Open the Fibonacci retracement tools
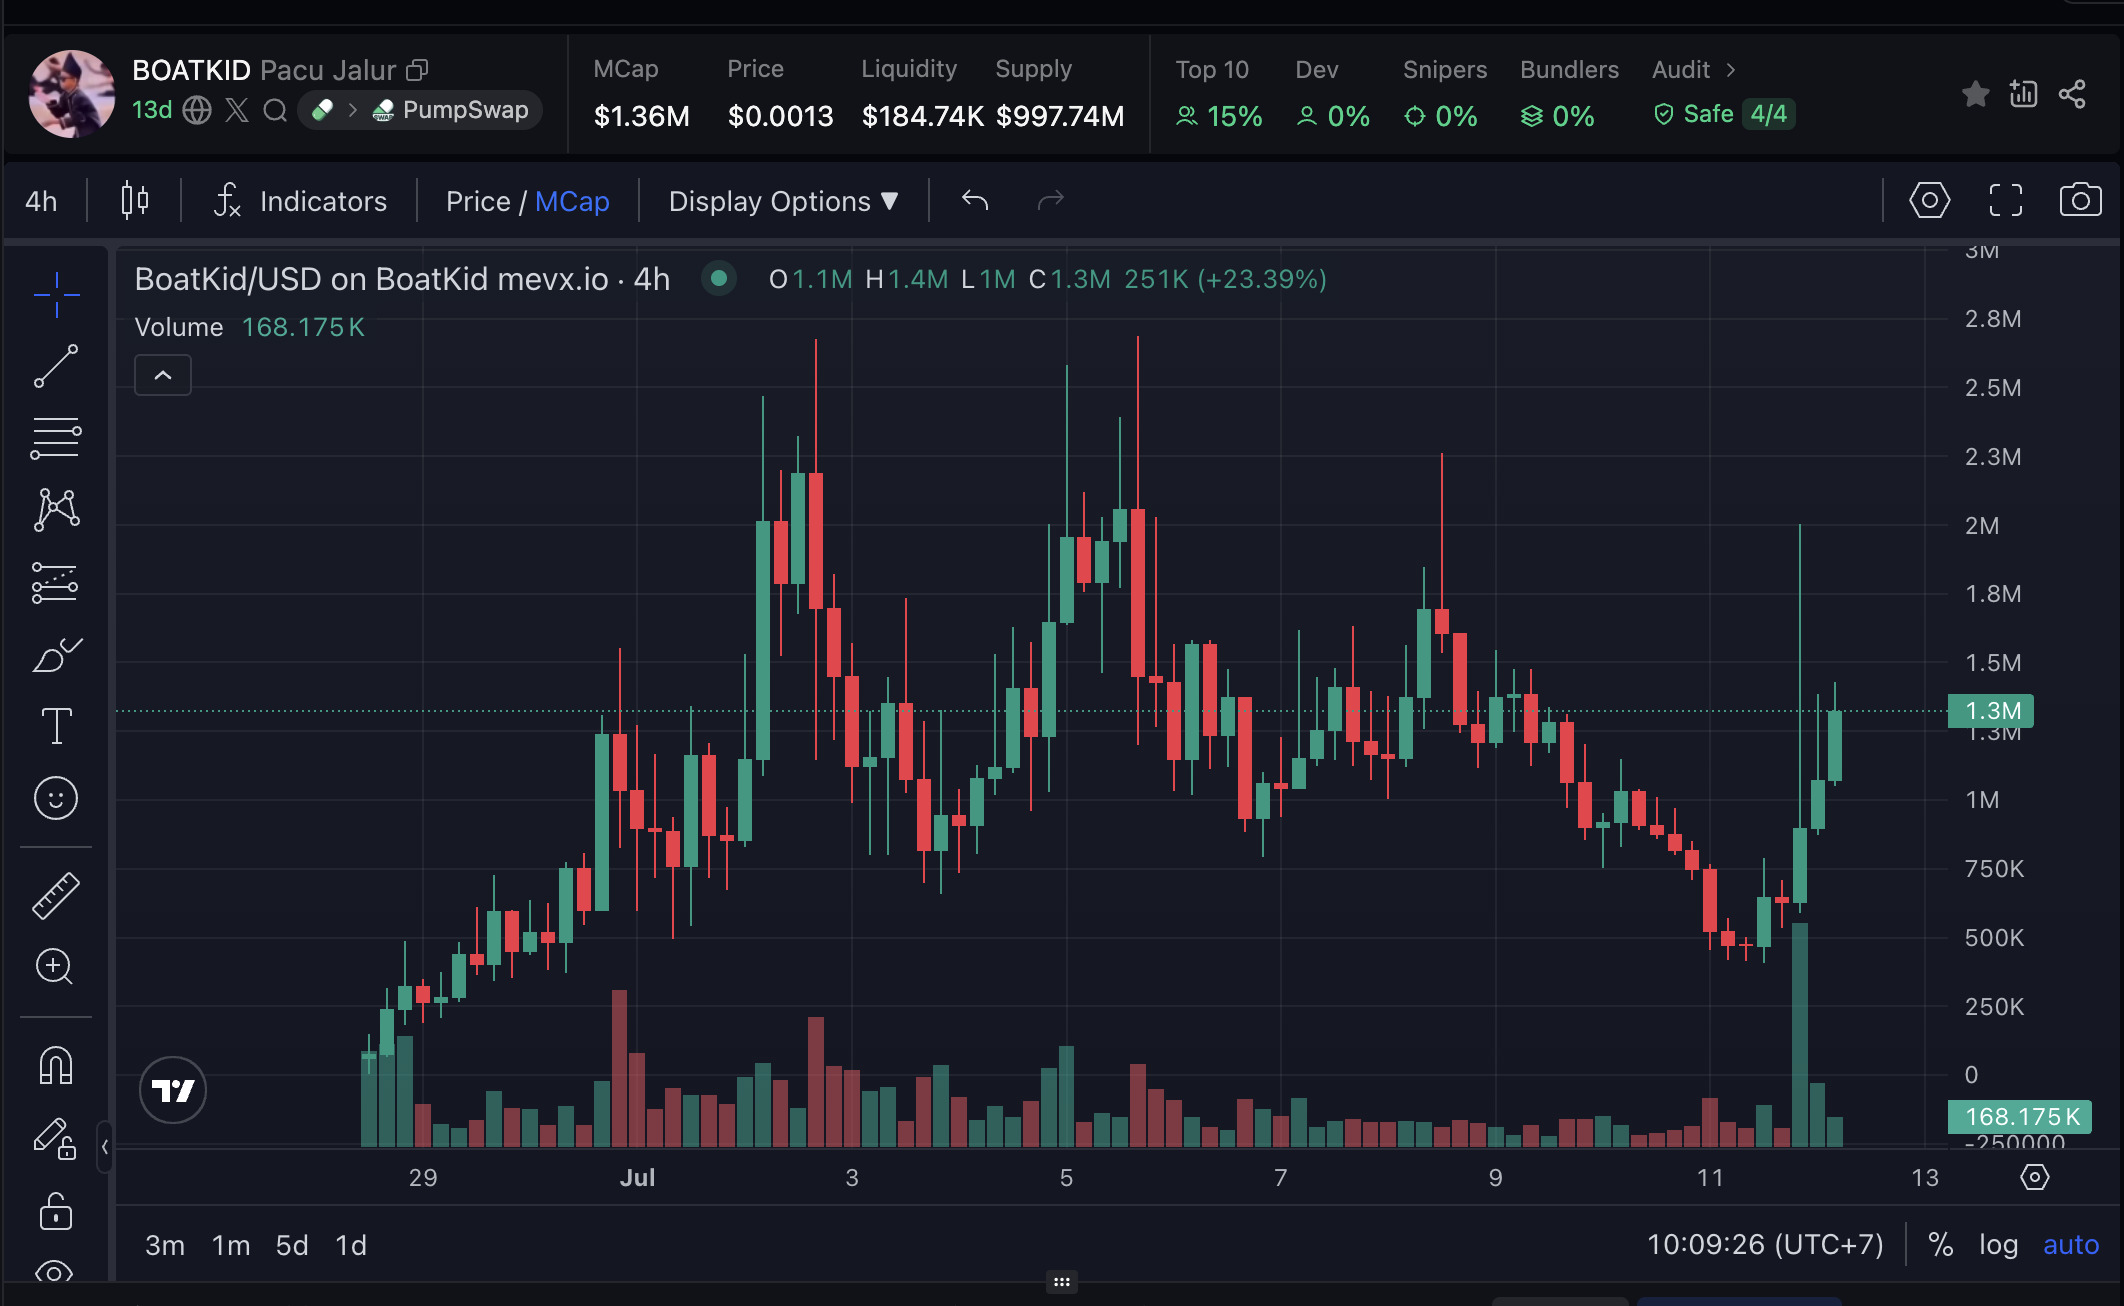Image resolution: width=2124 pixels, height=1306 pixels. tap(56, 438)
